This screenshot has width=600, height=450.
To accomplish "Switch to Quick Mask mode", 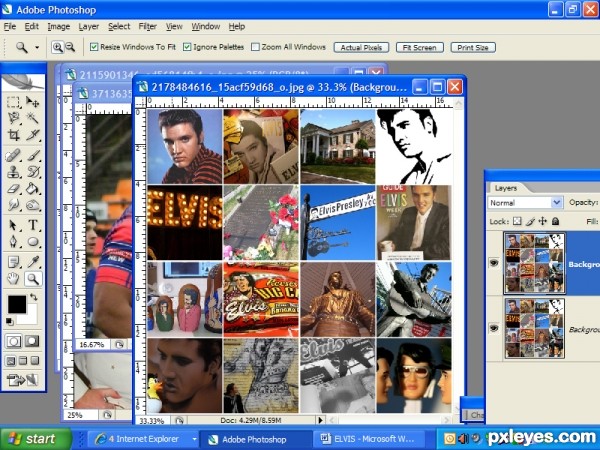I will [32, 341].
